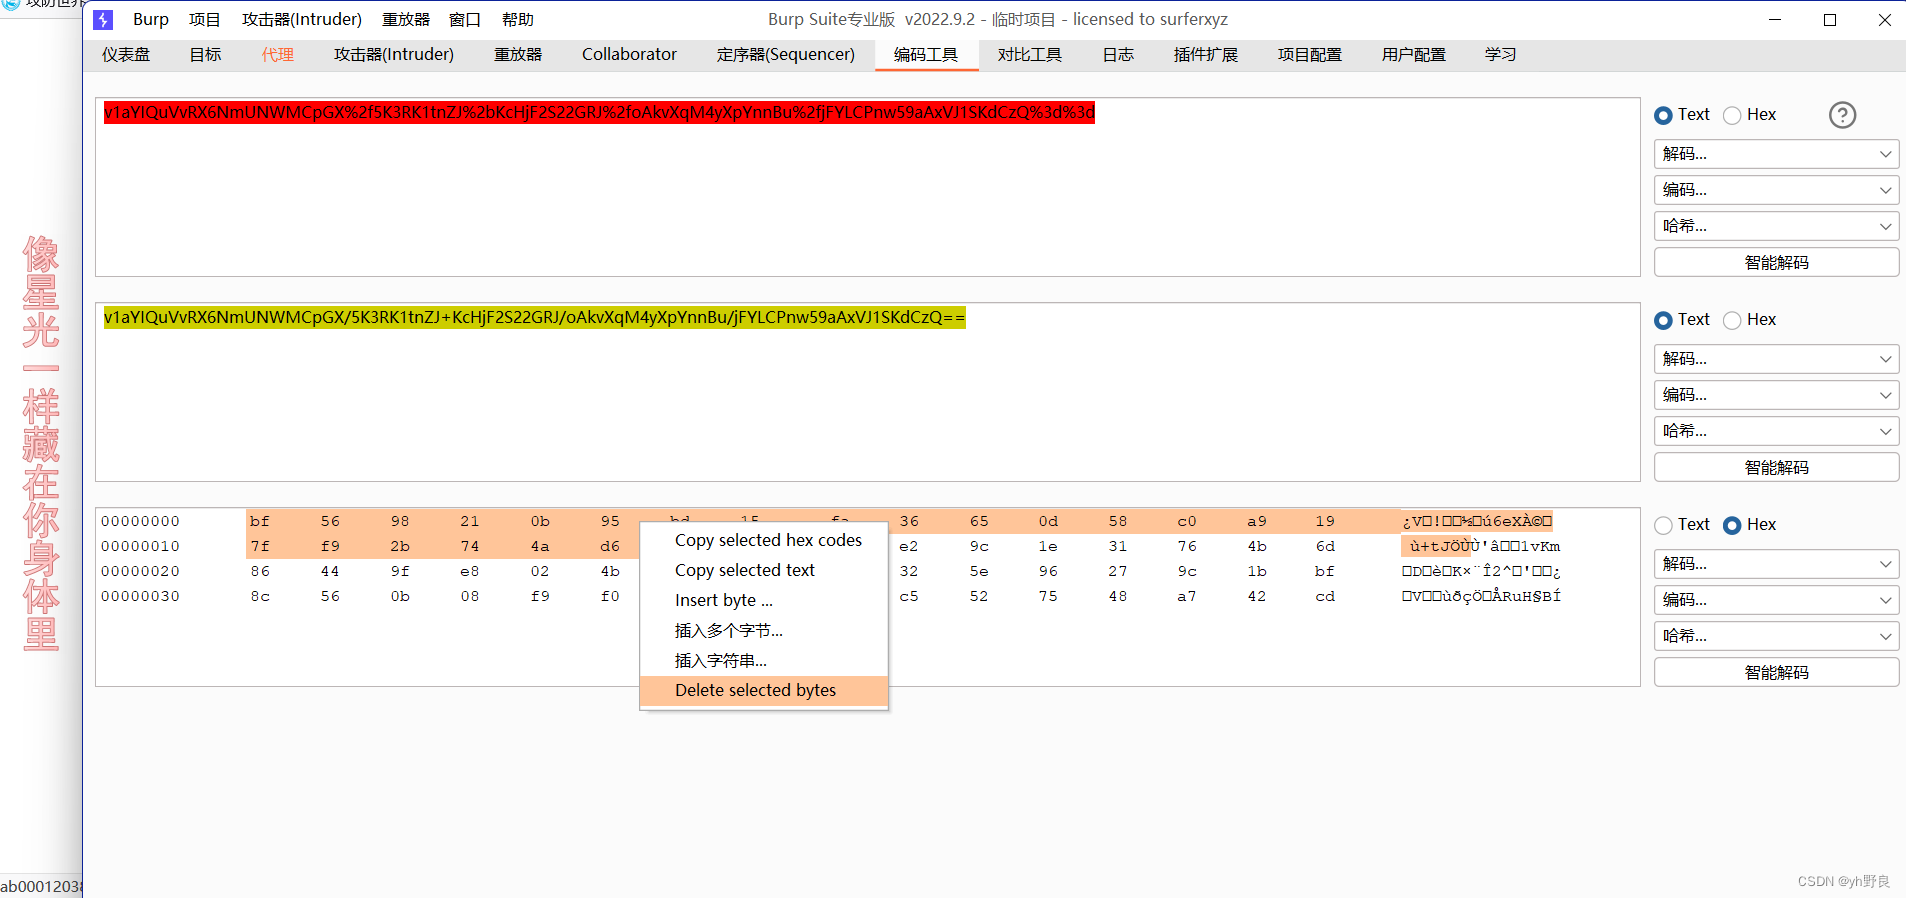The width and height of the screenshot is (1906, 898).
Task: Choose 插入字符串... from context menu
Action: 764,660
